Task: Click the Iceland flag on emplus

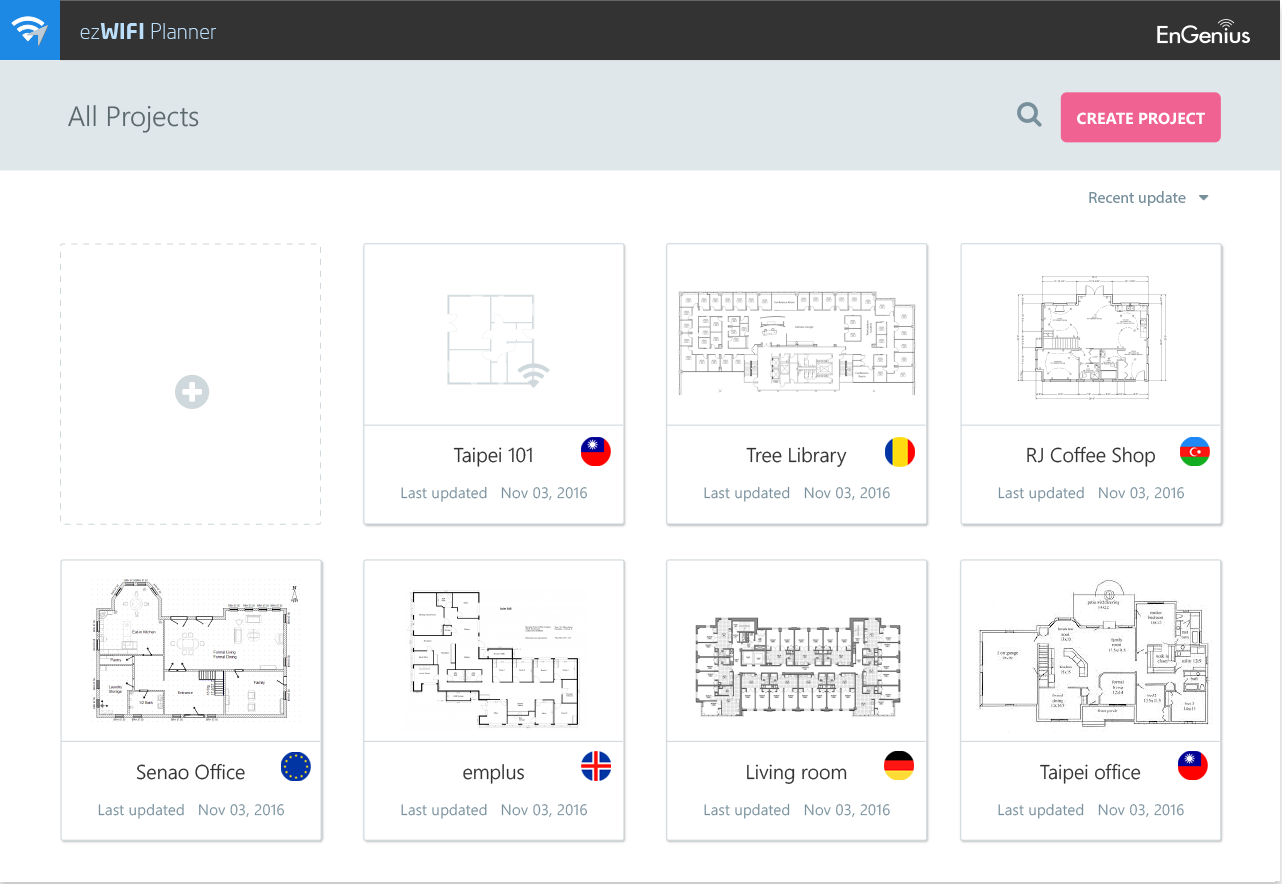Action: point(596,767)
